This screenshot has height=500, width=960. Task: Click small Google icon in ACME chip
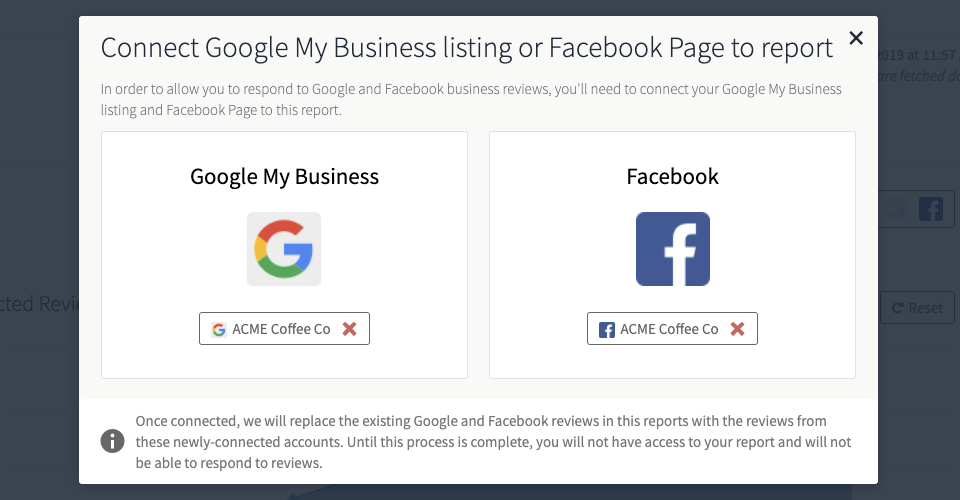tap(219, 329)
